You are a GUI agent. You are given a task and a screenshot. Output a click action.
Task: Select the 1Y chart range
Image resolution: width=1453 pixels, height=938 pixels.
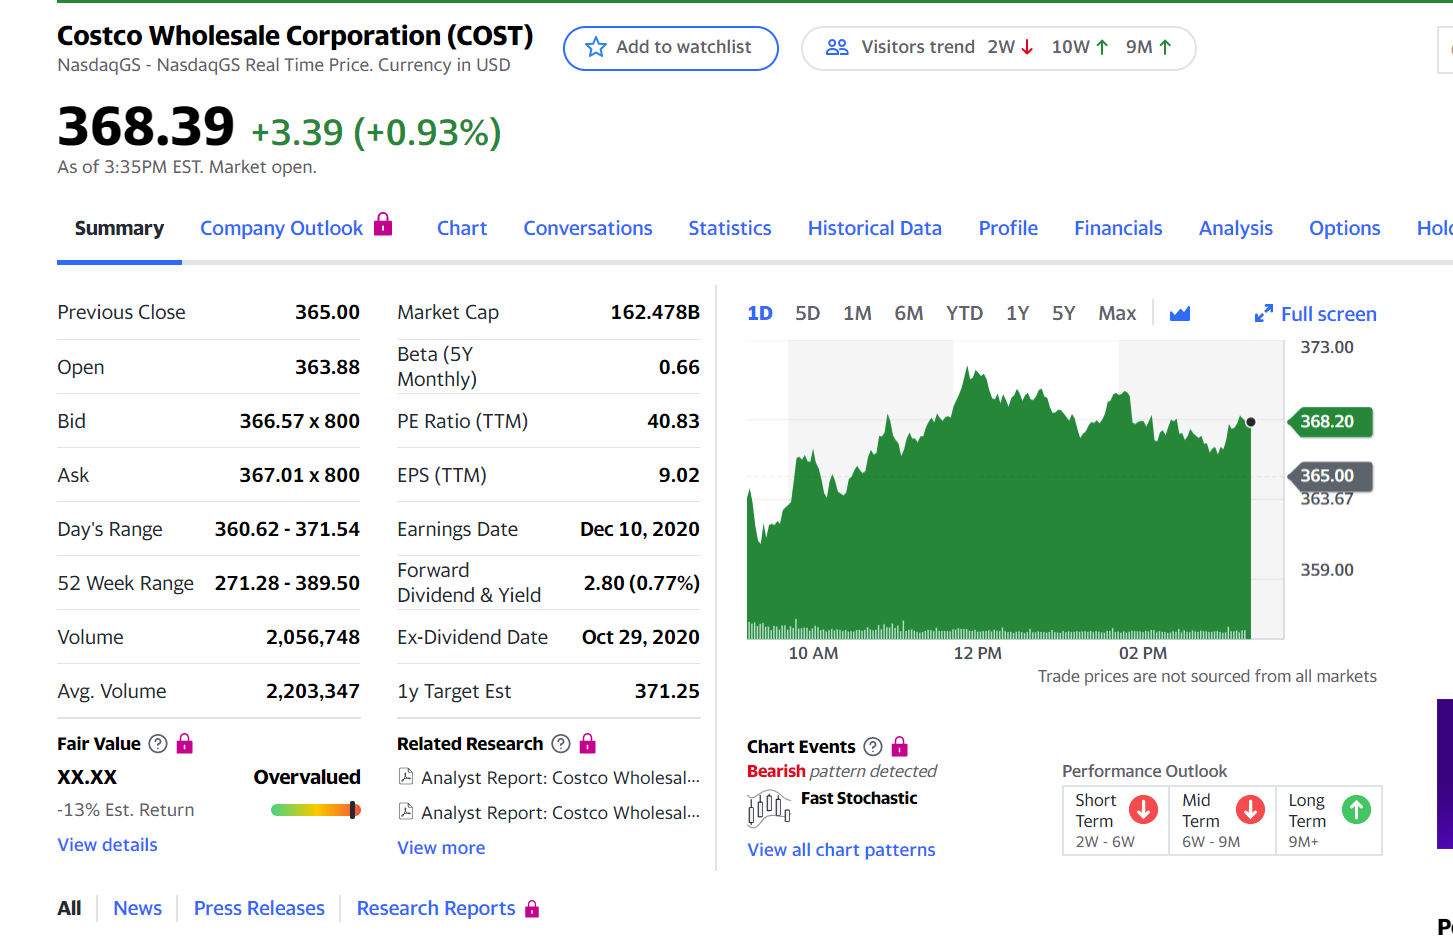click(x=1018, y=313)
